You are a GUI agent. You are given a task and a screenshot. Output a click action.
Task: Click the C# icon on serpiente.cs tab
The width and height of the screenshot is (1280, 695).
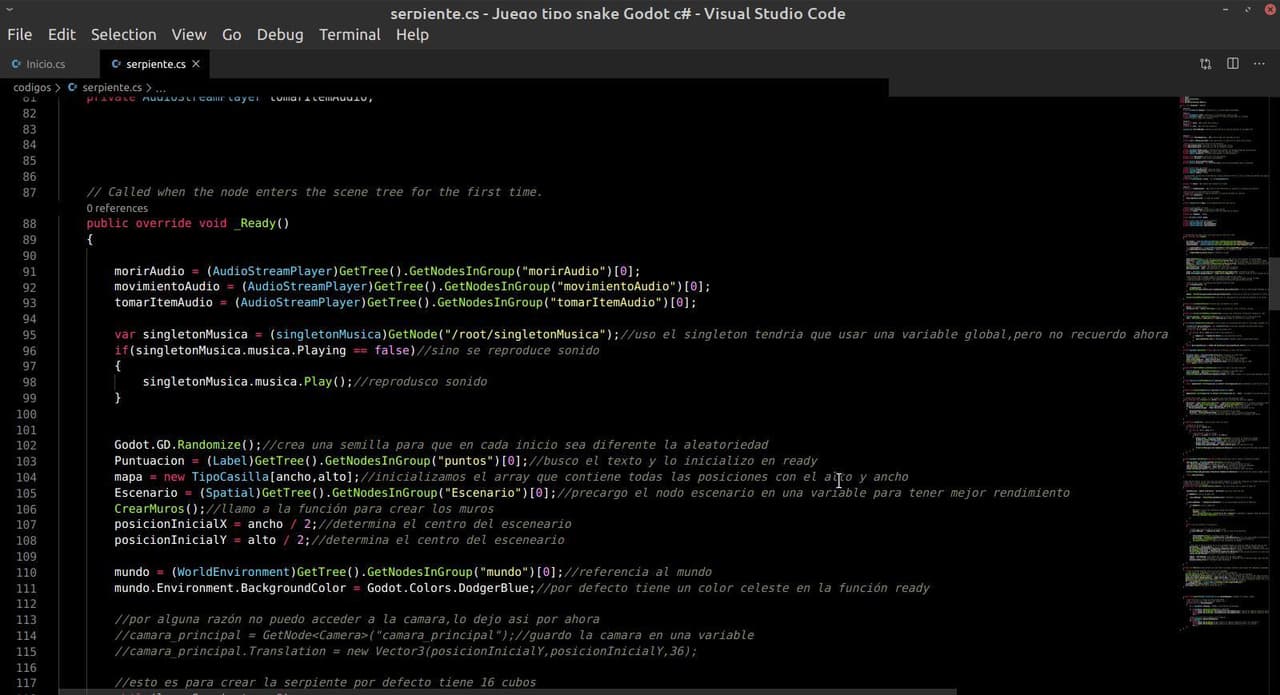116,64
